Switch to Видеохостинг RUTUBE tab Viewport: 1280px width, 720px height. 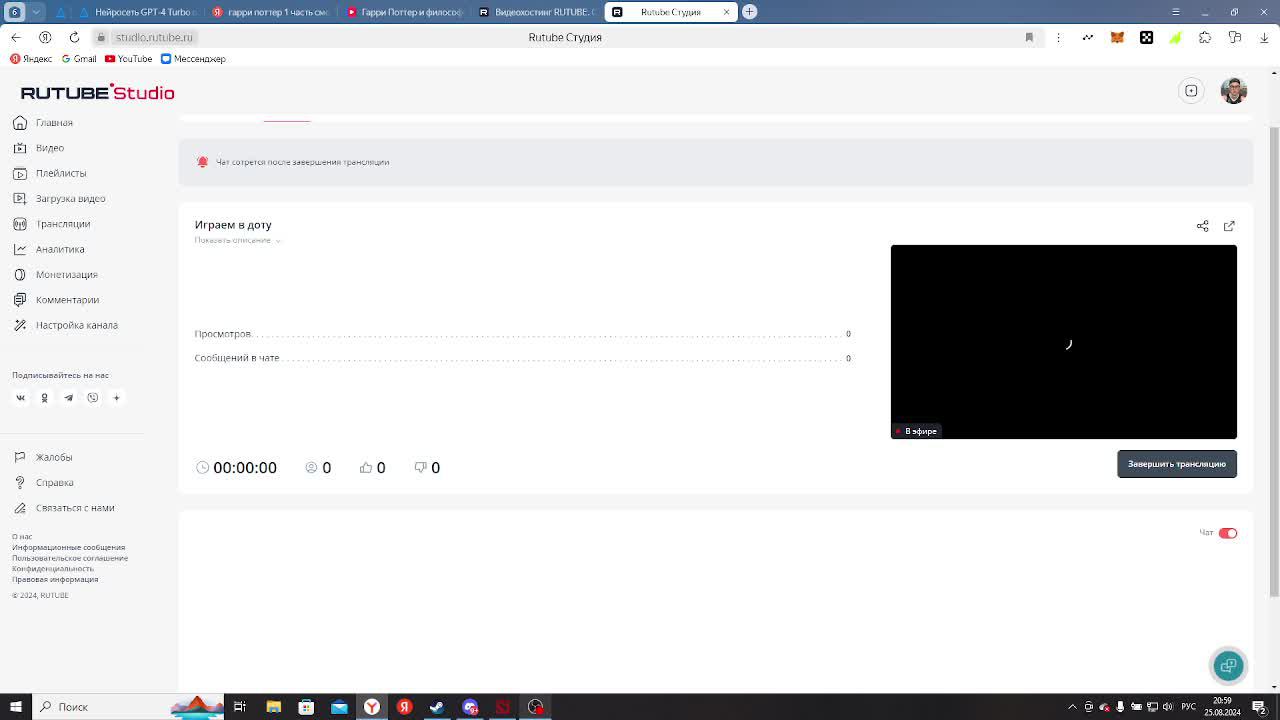tap(537, 12)
